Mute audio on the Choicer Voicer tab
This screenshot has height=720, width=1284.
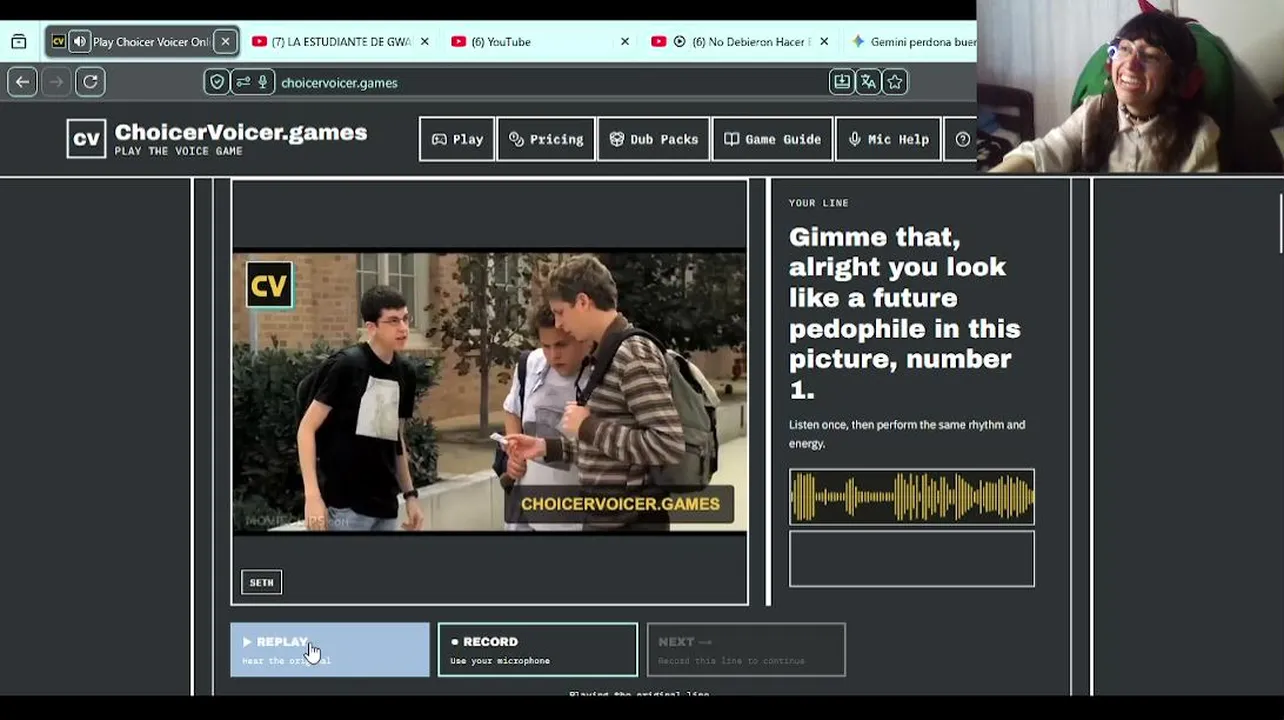pos(79,42)
